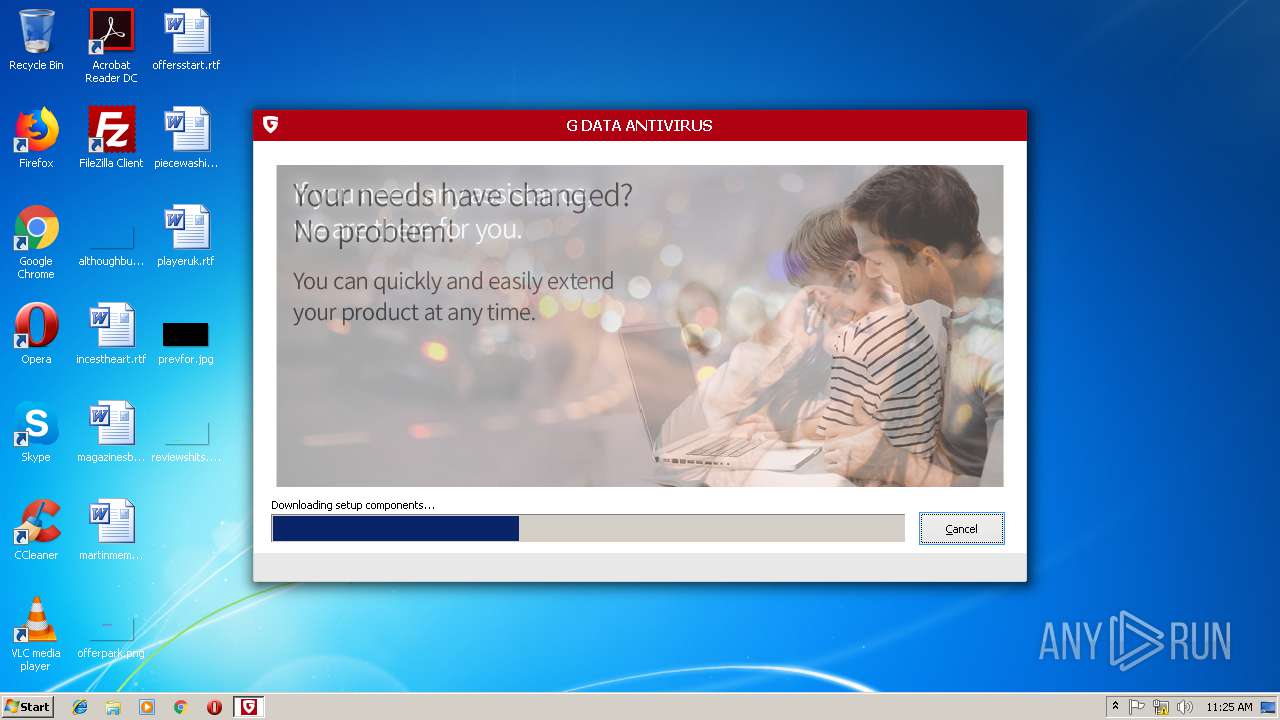Screen dimensions: 1280x720
Task: Open Action Center flag tray icon
Action: (1137, 707)
